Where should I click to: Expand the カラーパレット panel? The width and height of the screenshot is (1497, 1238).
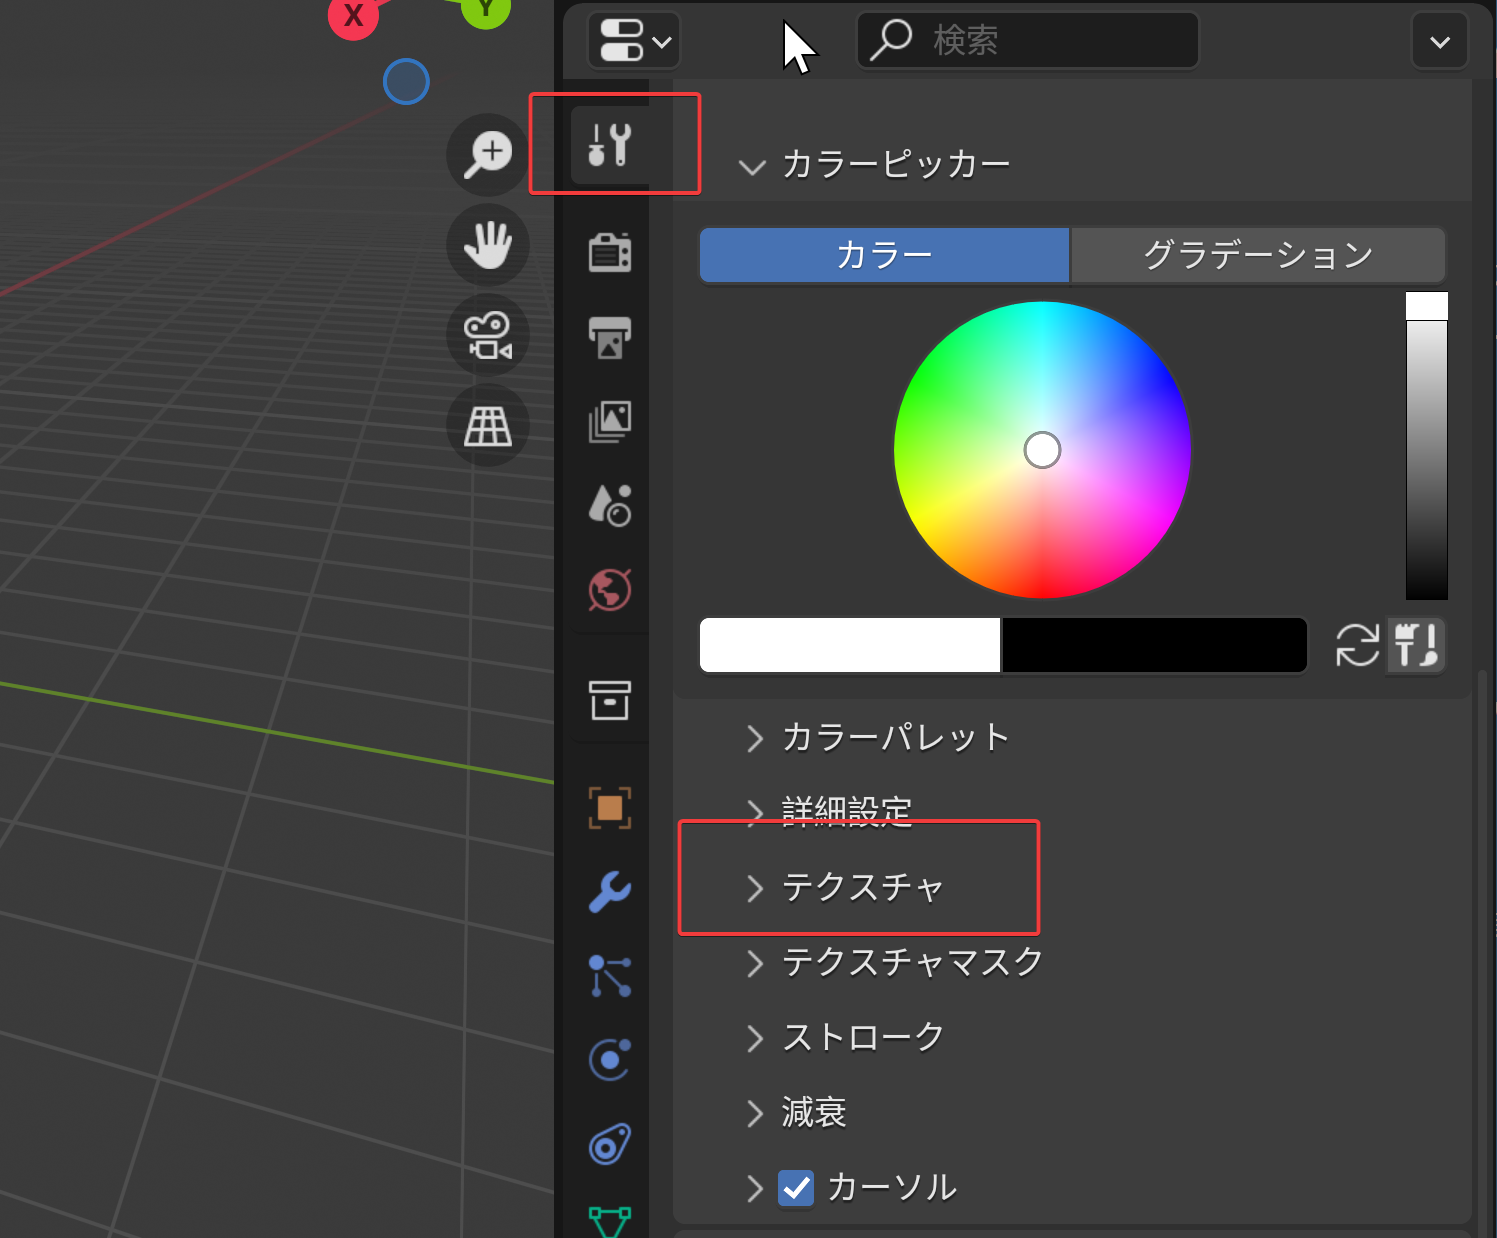(894, 738)
